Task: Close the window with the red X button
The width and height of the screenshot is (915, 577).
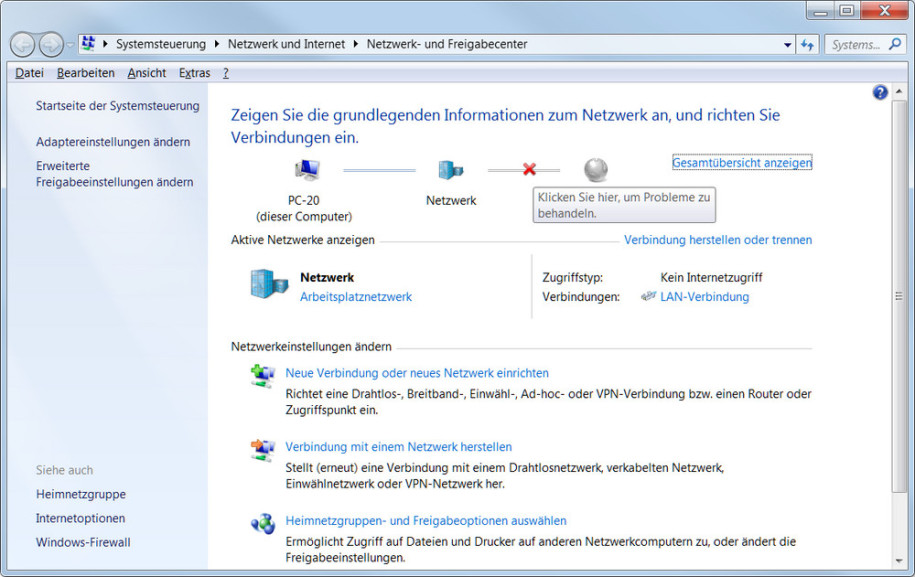Action: point(885,11)
